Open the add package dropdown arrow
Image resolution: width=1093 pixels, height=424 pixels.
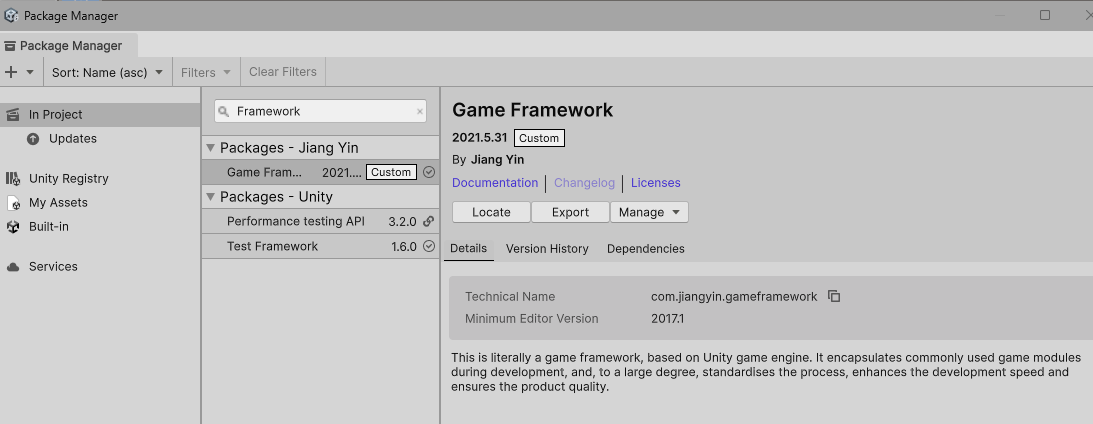coord(30,72)
